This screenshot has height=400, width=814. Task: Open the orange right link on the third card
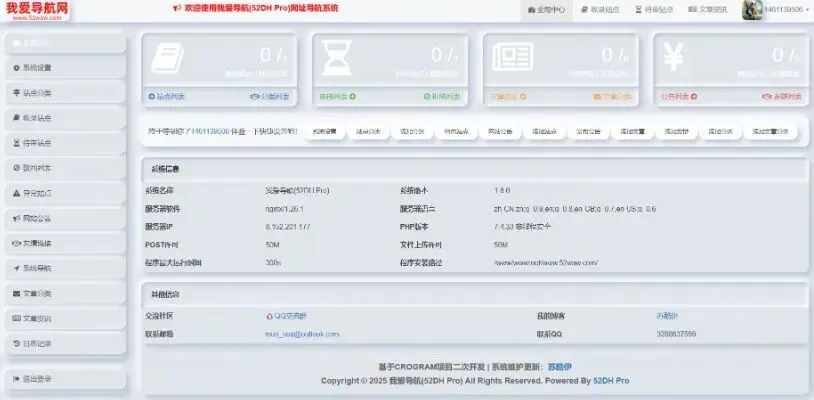[x=612, y=96]
